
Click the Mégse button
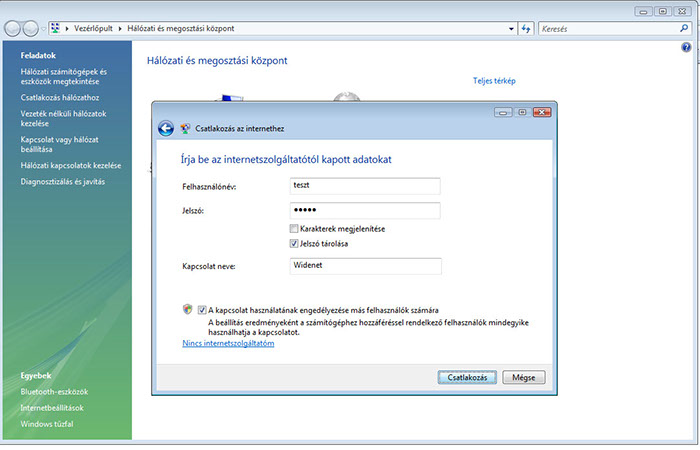[524, 377]
